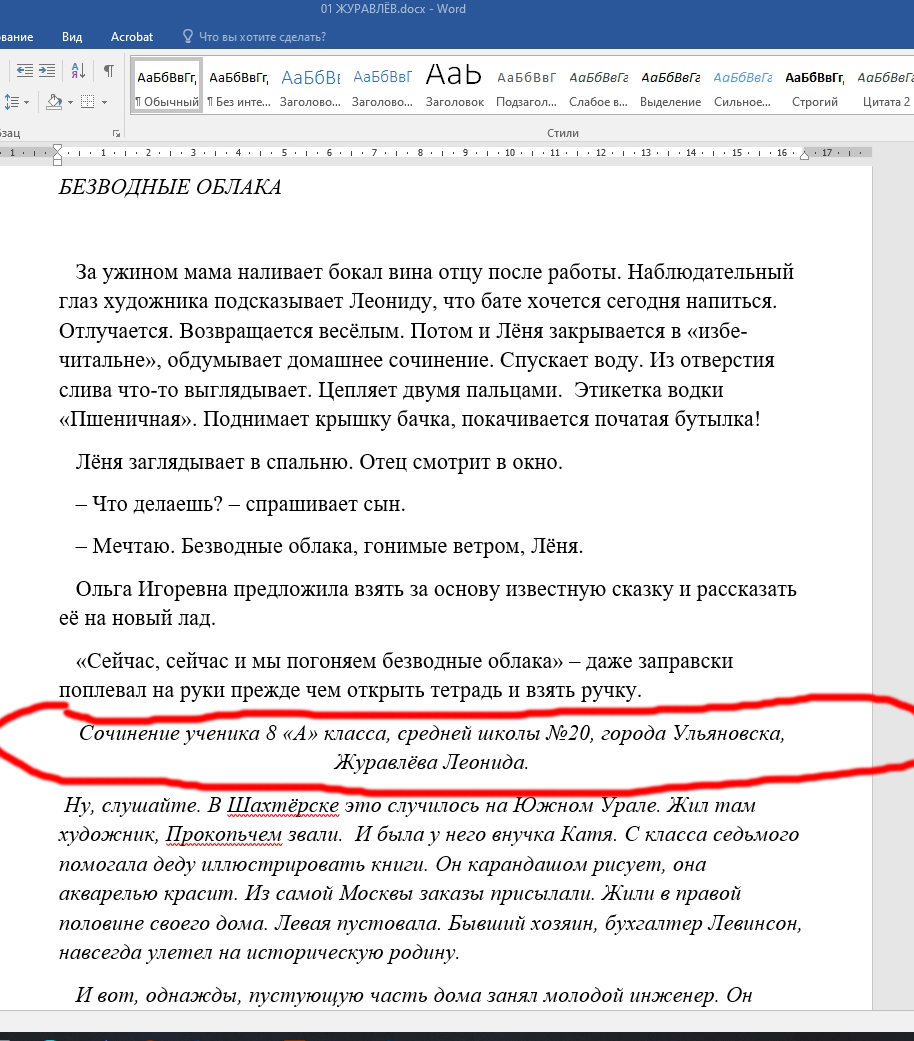This screenshot has height=1041, width=914.
Task: Click the text 'навсегда улетел на историческую родину'
Action: (259, 953)
